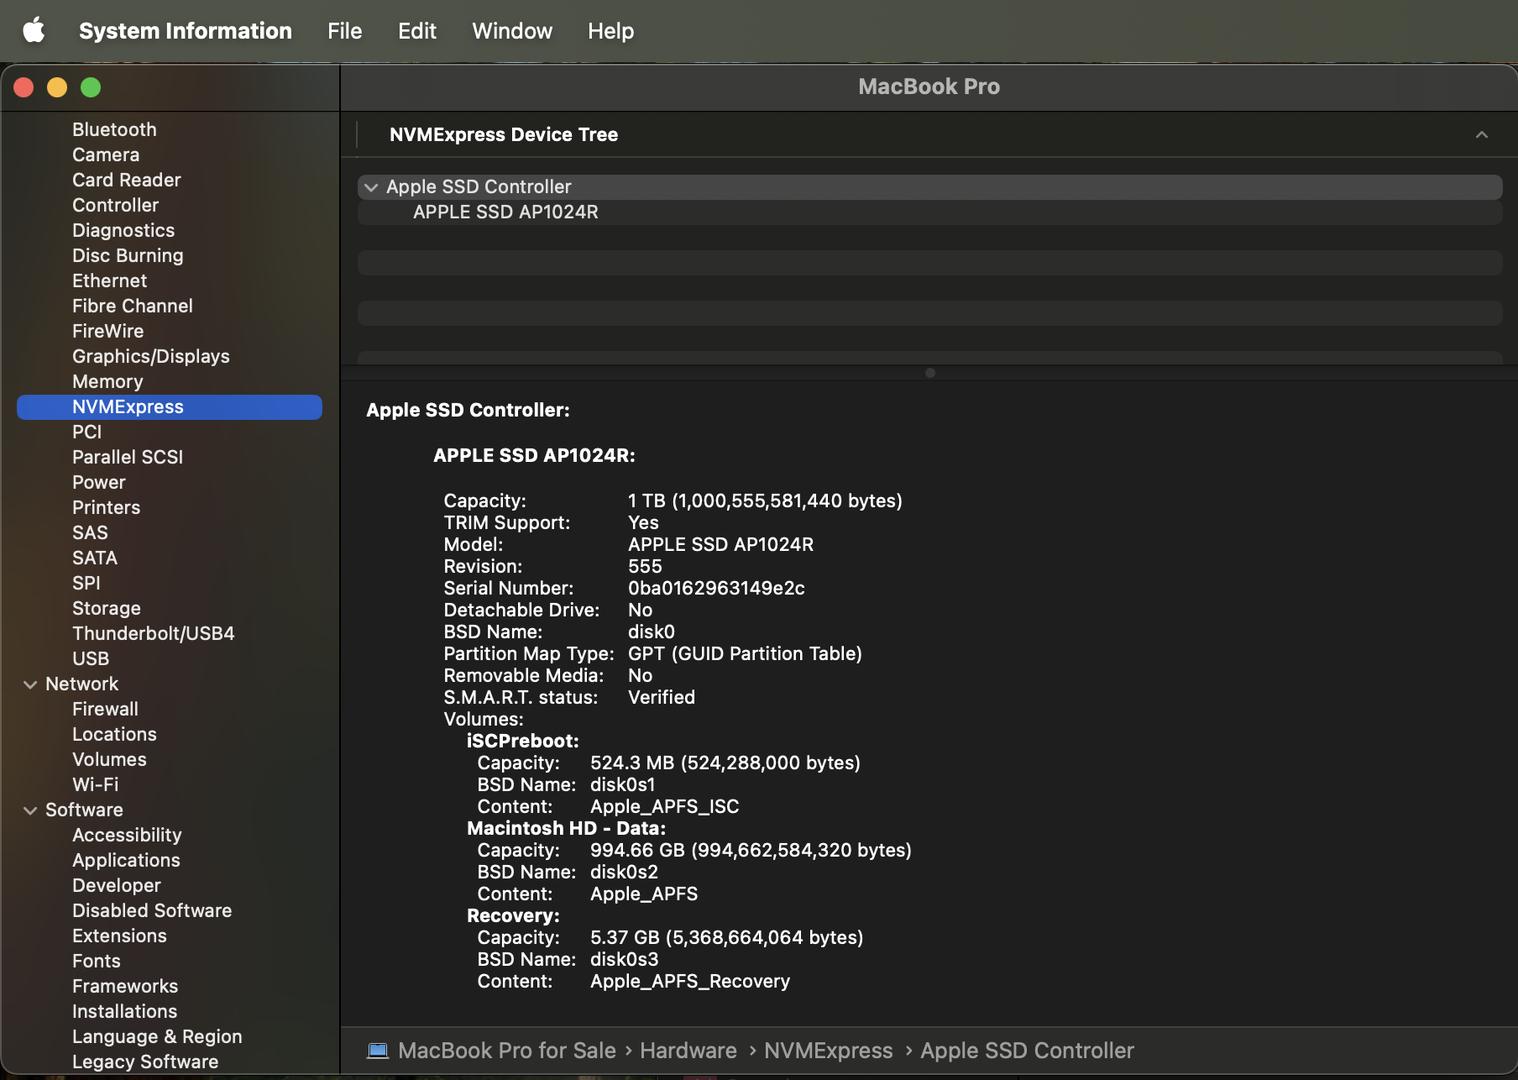Open the Edit menu

pyautogui.click(x=417, y=31)
